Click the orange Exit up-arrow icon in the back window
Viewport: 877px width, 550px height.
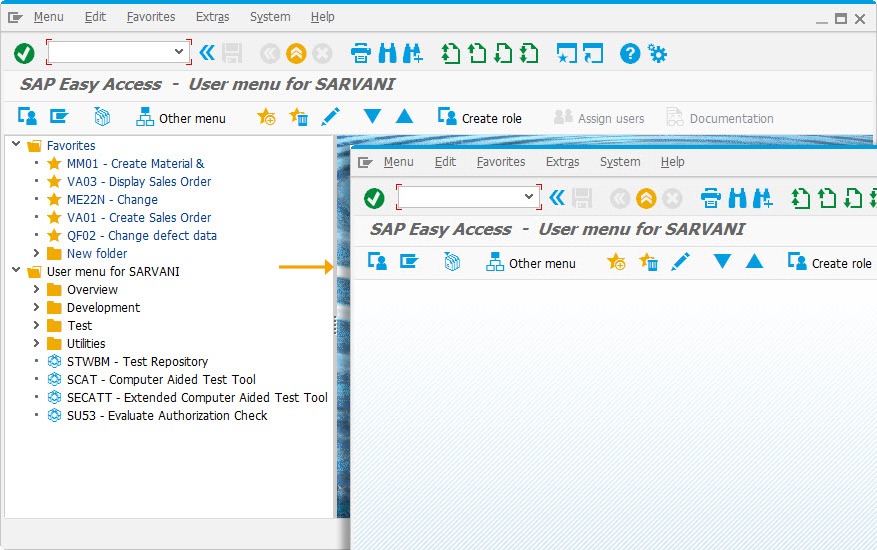click(296, 54)
